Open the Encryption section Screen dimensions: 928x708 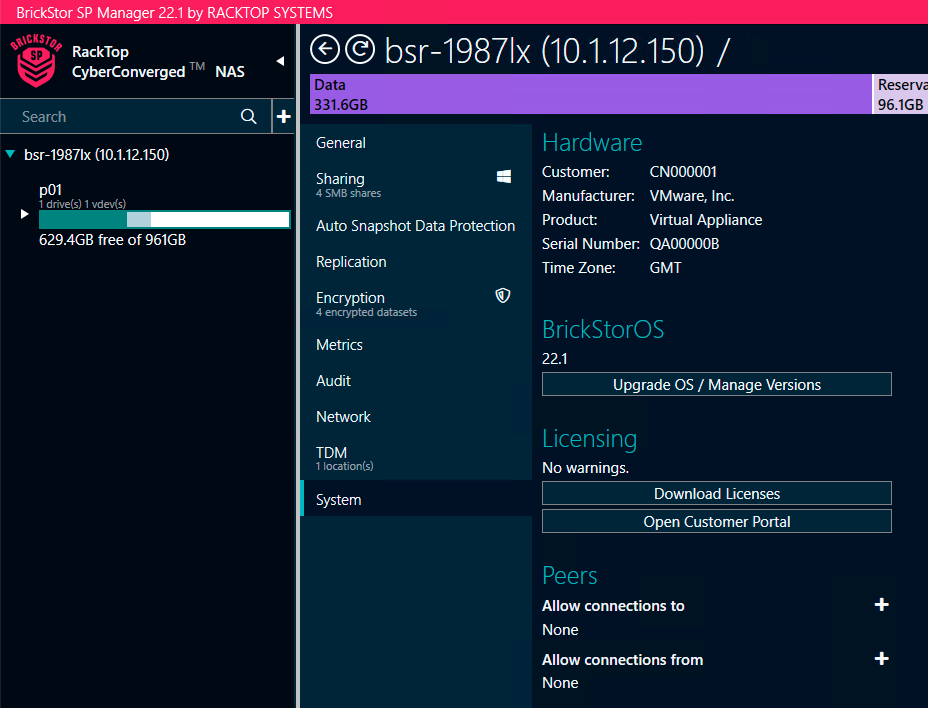pyautogui.click(x=416, y=303)
